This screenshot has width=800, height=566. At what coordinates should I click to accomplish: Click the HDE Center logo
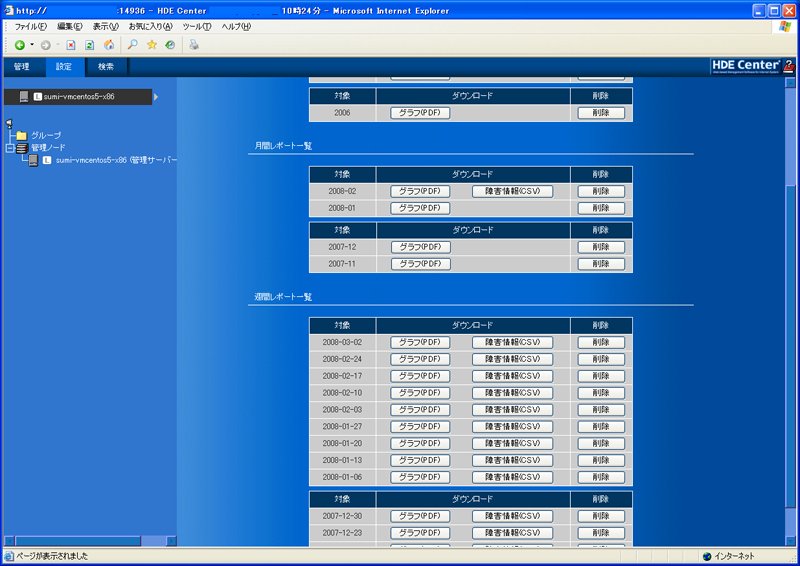point(745,66)
